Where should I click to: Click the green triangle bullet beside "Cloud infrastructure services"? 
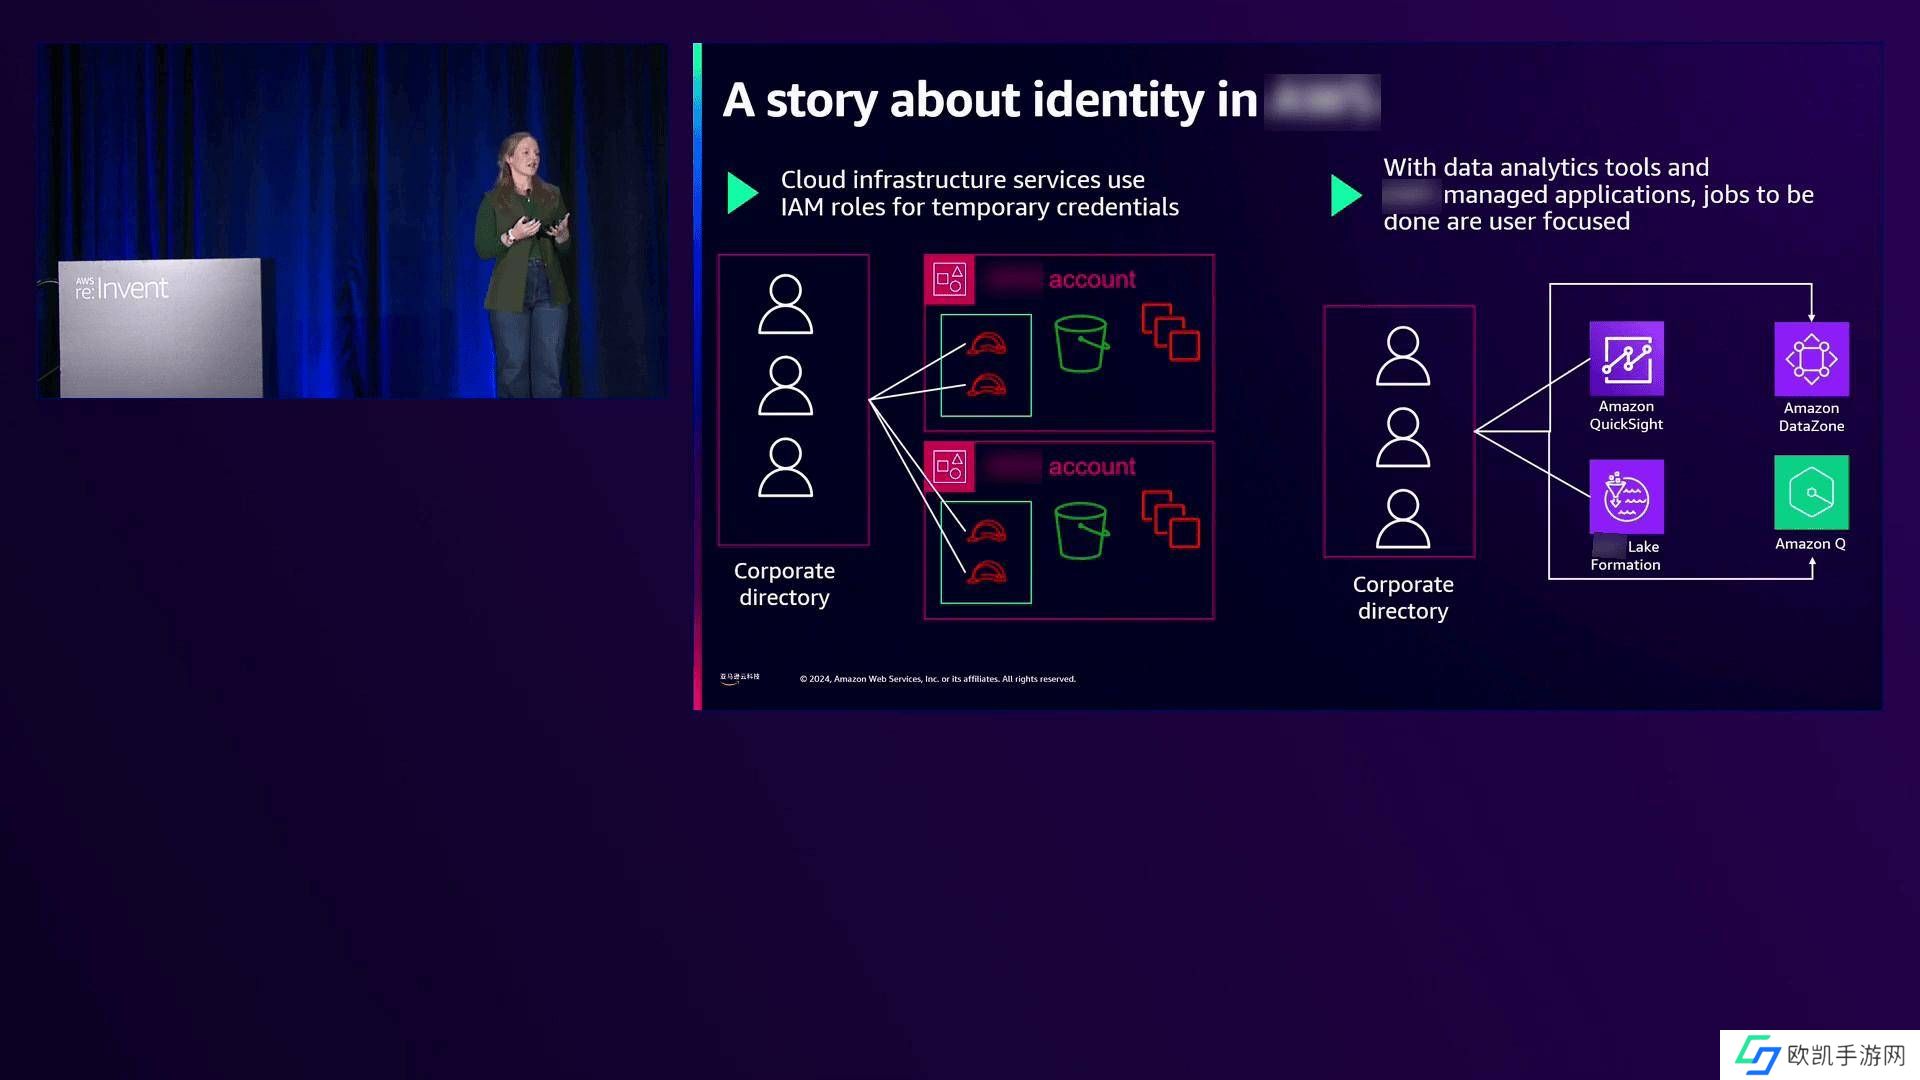[x=742, y=193]
